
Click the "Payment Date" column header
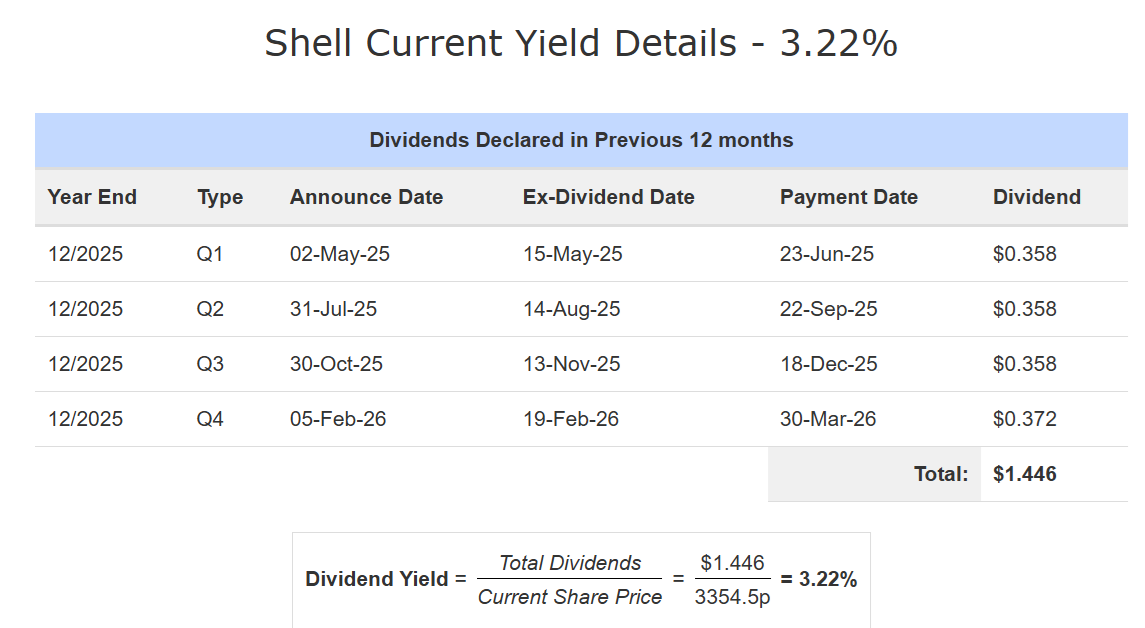pos(848,197)
